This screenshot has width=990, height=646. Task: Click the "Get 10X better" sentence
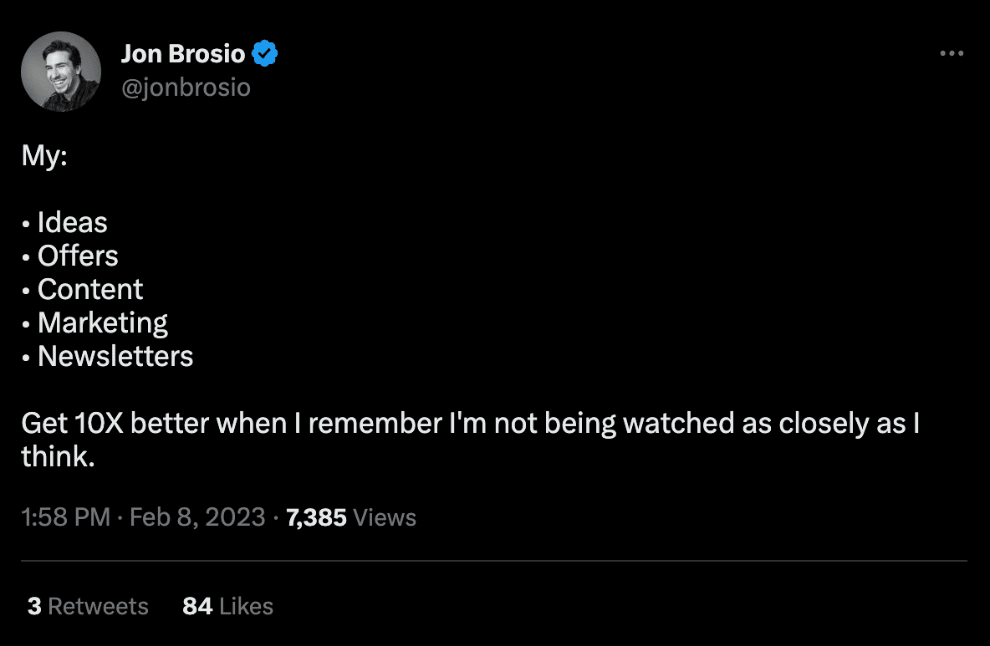(x=470, y=423)
